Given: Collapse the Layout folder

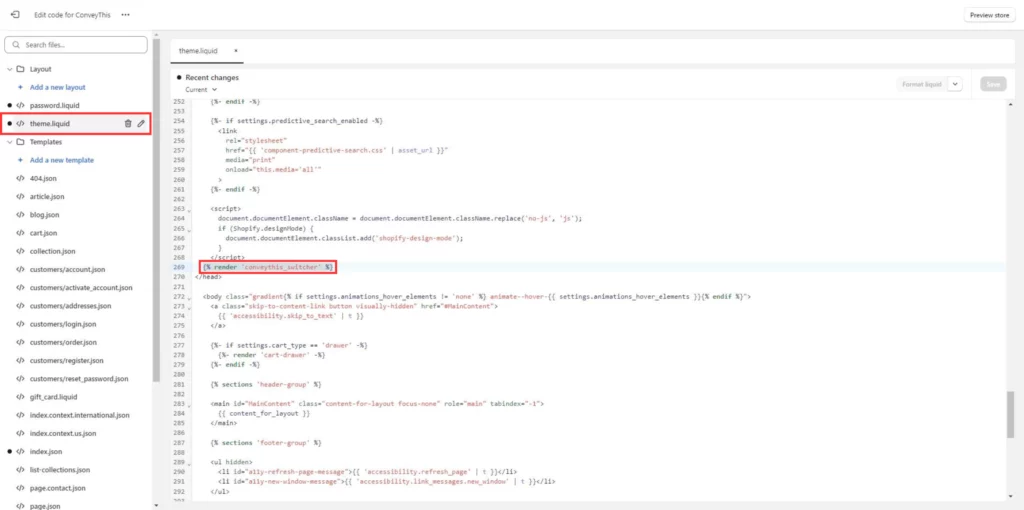Looking at the screenshot, I should pyautogui.click(x=9, y=69).
